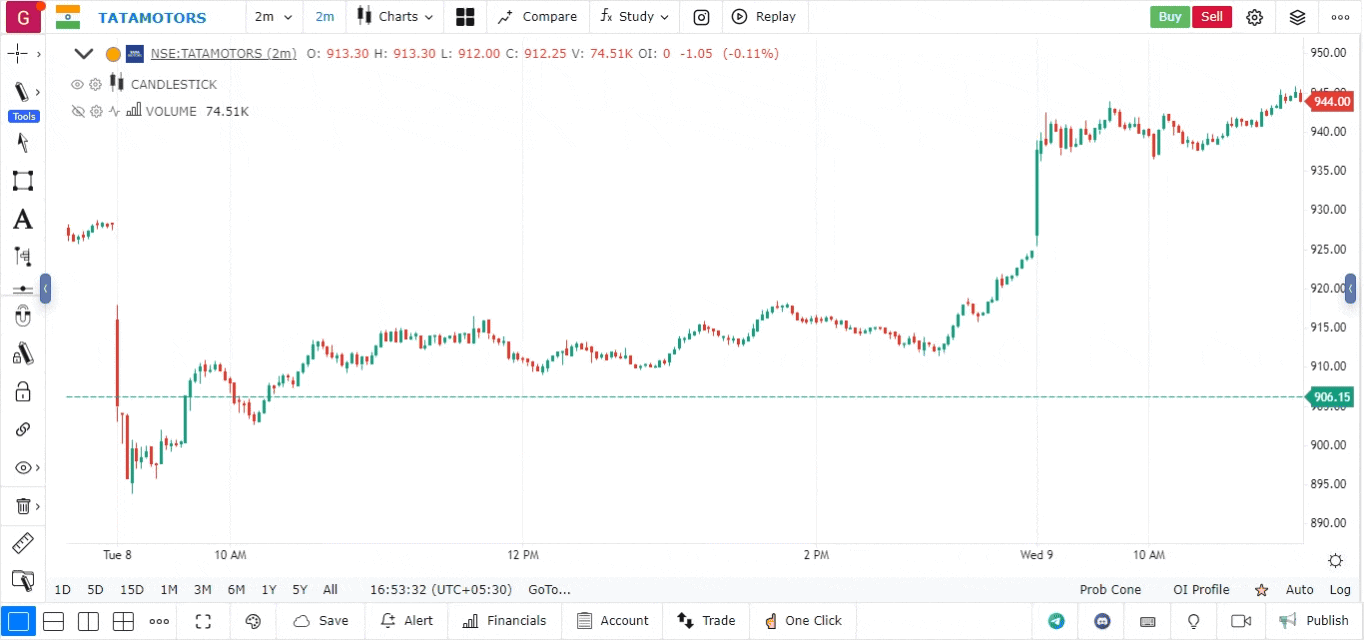
Task: Take a chart snapshot with the camera icon
Action: [700, 17]
